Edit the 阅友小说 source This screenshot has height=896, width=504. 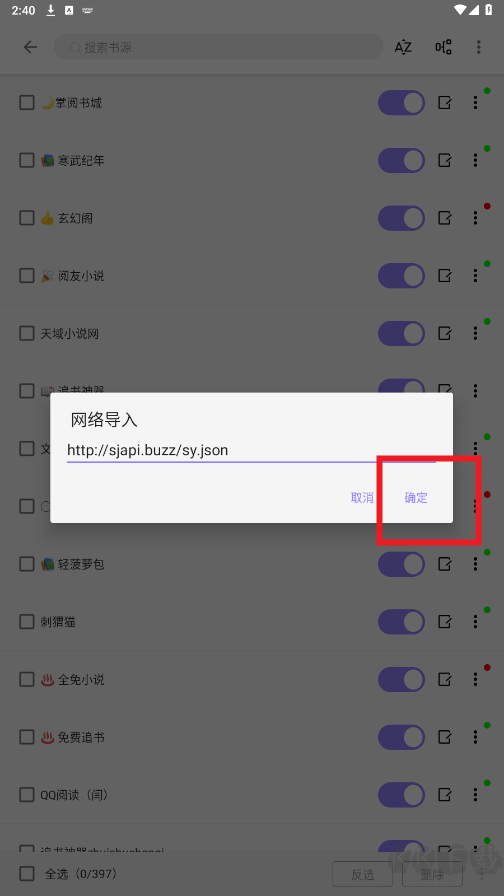point(445,276)
